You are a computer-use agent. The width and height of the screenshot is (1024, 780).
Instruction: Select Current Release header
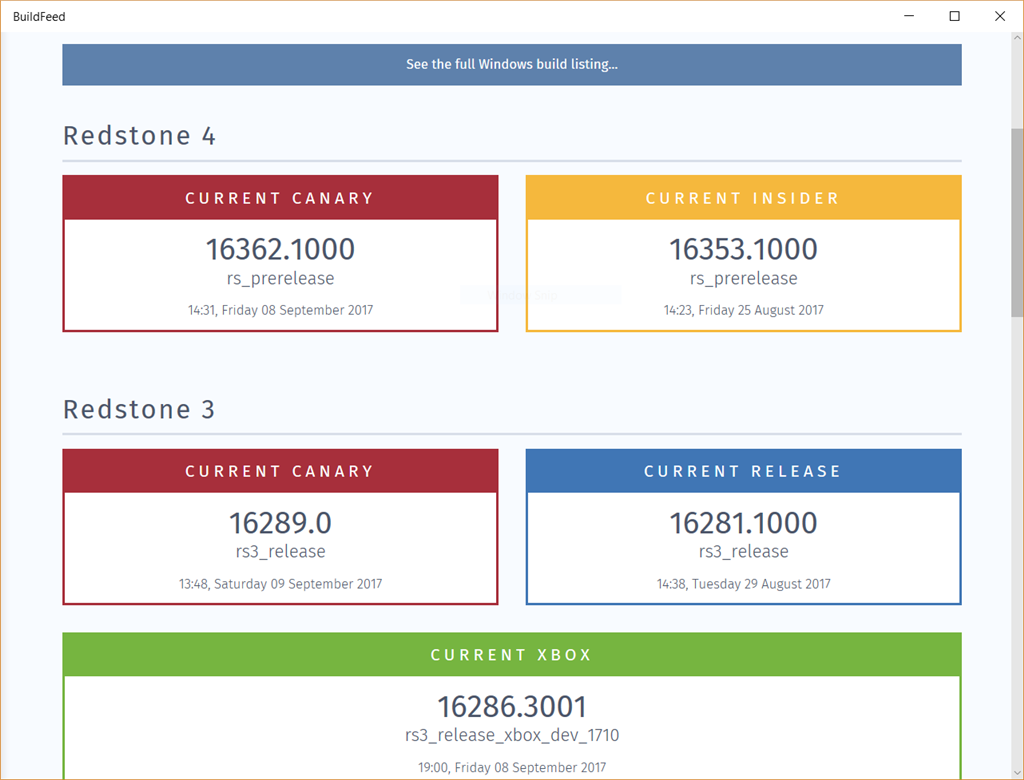(743, 471)
